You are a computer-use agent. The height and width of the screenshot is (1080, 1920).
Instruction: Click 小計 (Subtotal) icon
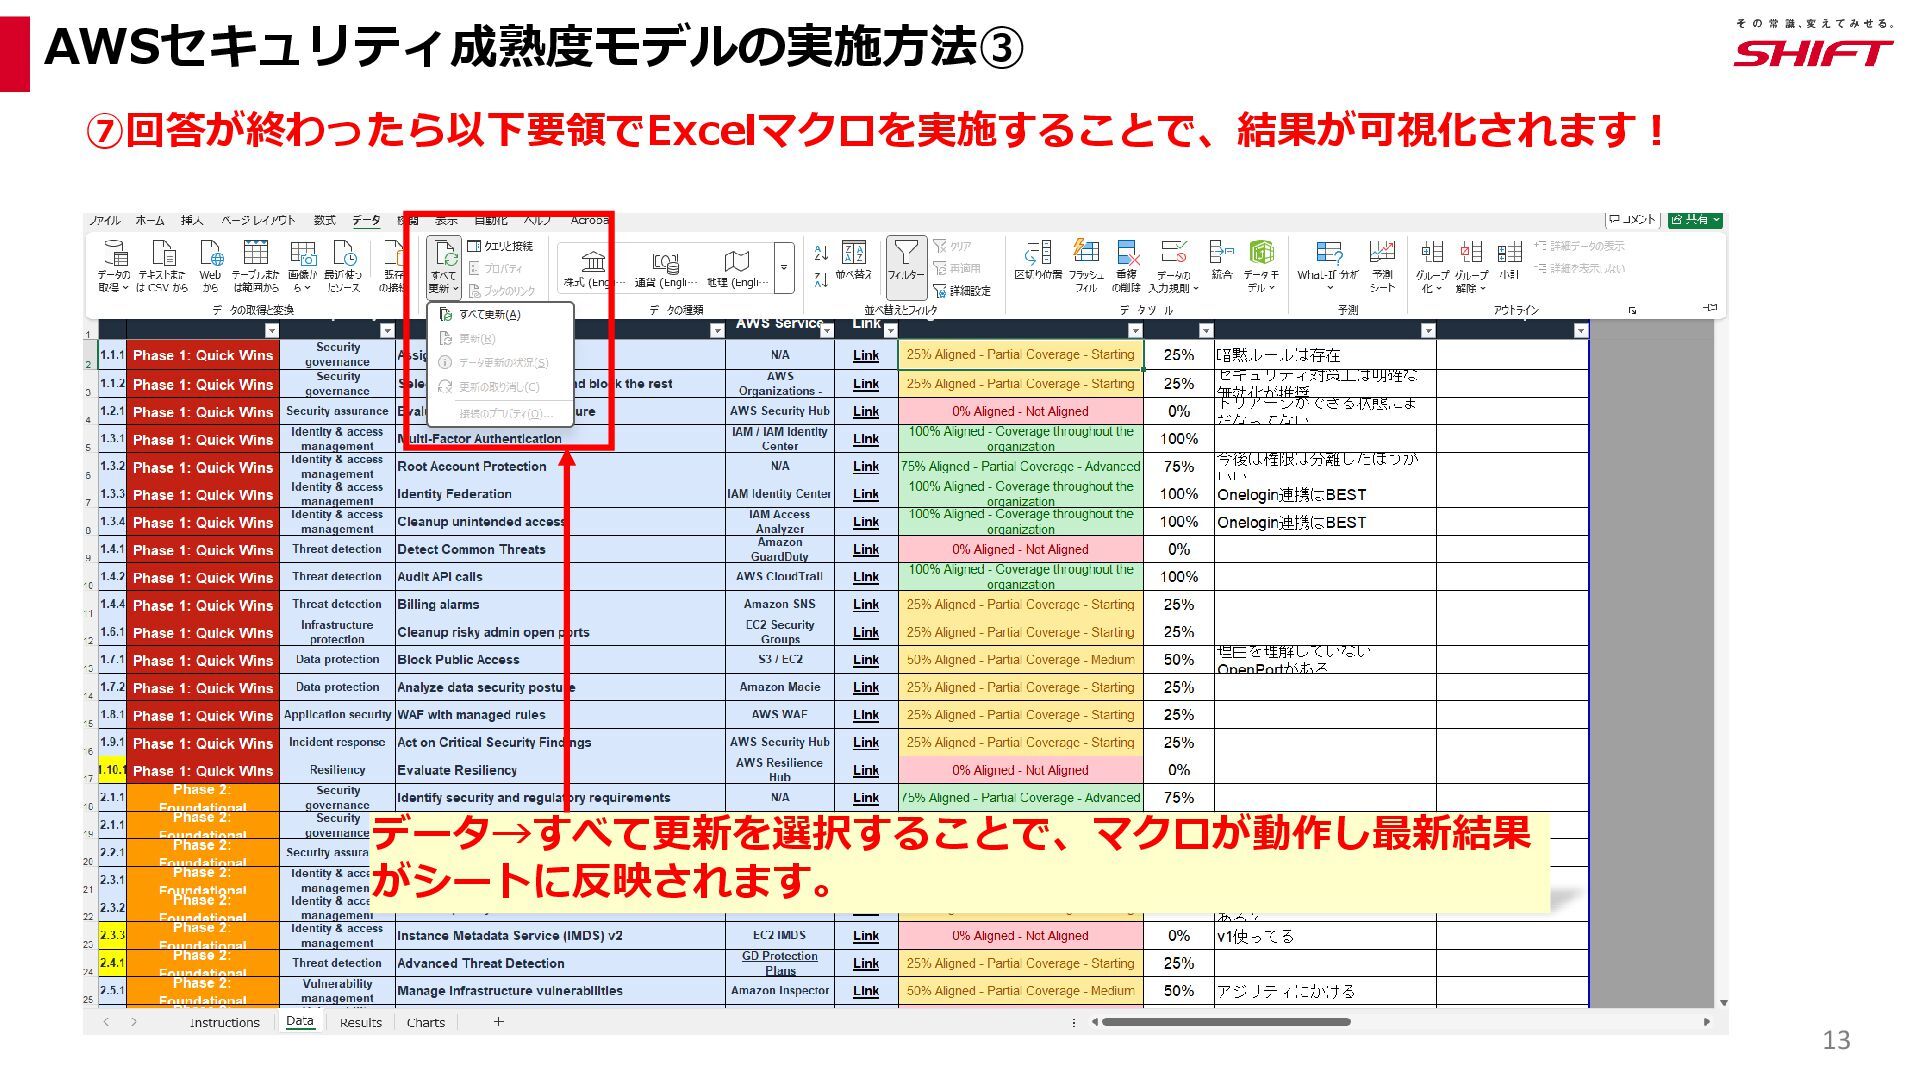coord(1509,260)
